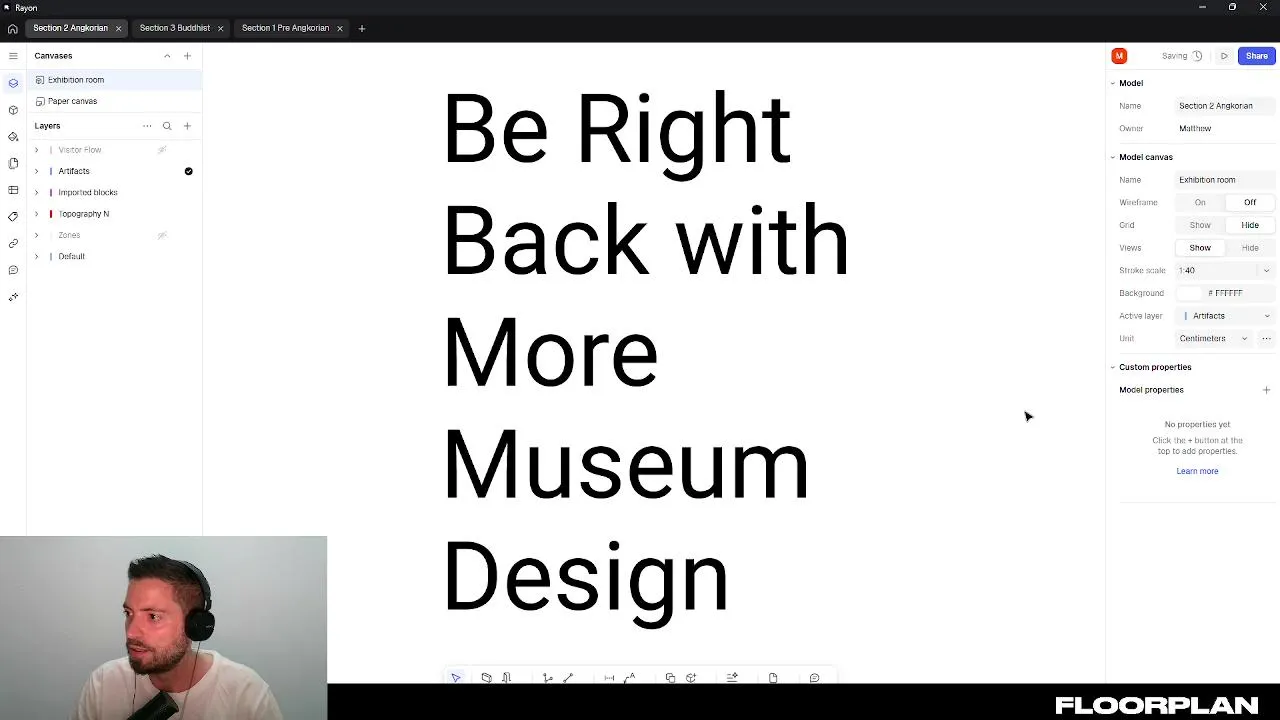Viewport: 1280px width, 720px height.
Task: Open the paint bucket styles icon
Action: (x=13, y=136)
